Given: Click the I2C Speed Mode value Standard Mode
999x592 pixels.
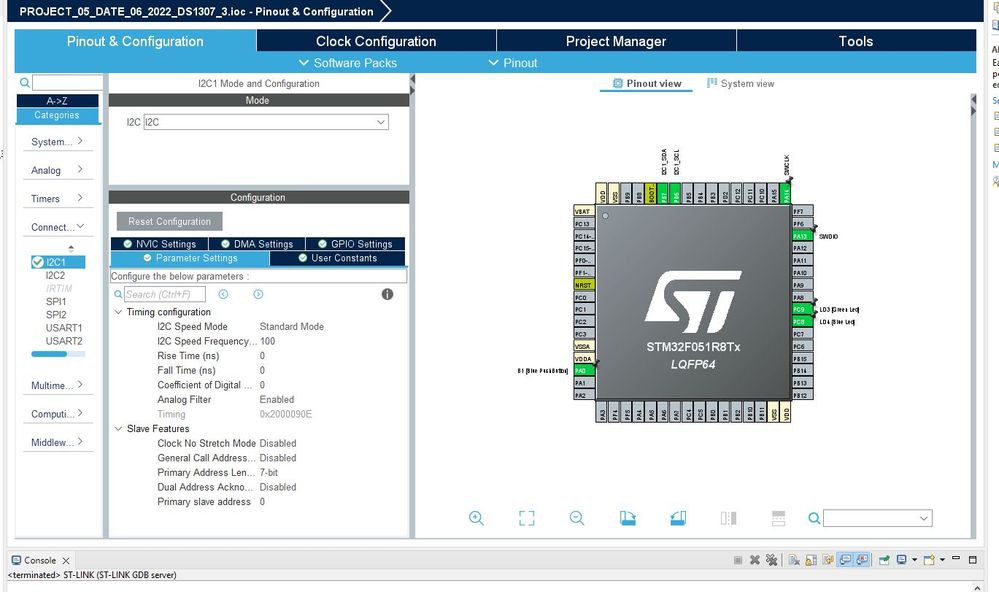Looking at the screenshot, I should point(292,326).
